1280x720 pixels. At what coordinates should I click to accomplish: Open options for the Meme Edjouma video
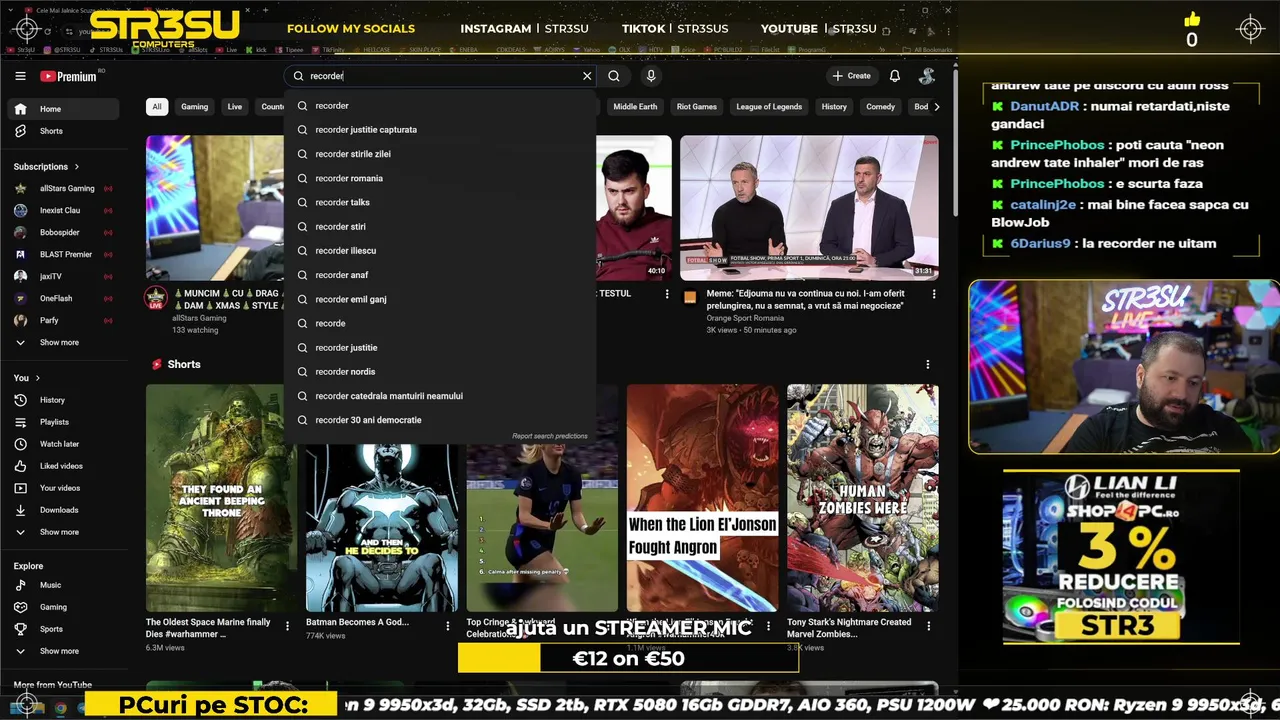[x=934, y=294]
